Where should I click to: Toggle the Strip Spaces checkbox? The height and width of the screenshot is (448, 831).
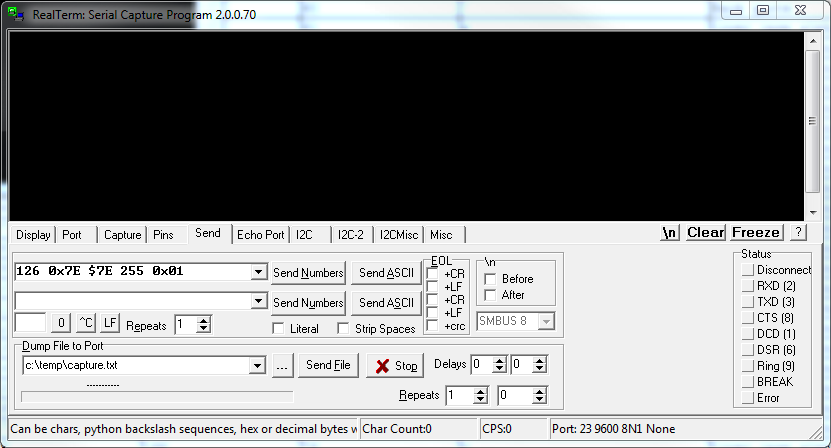343,329
